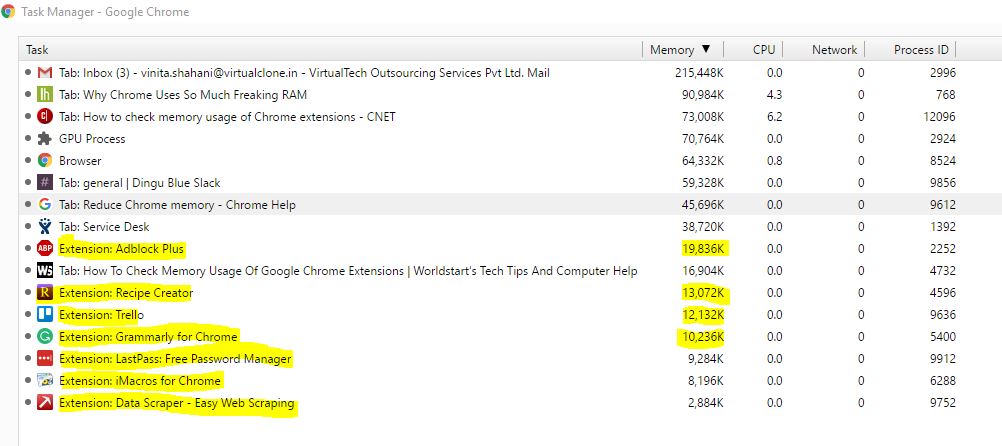This screenshot has height=446, width=1002.
Task: Click the highlighted 13,072K memory value
Action: (x=703, y=293)
